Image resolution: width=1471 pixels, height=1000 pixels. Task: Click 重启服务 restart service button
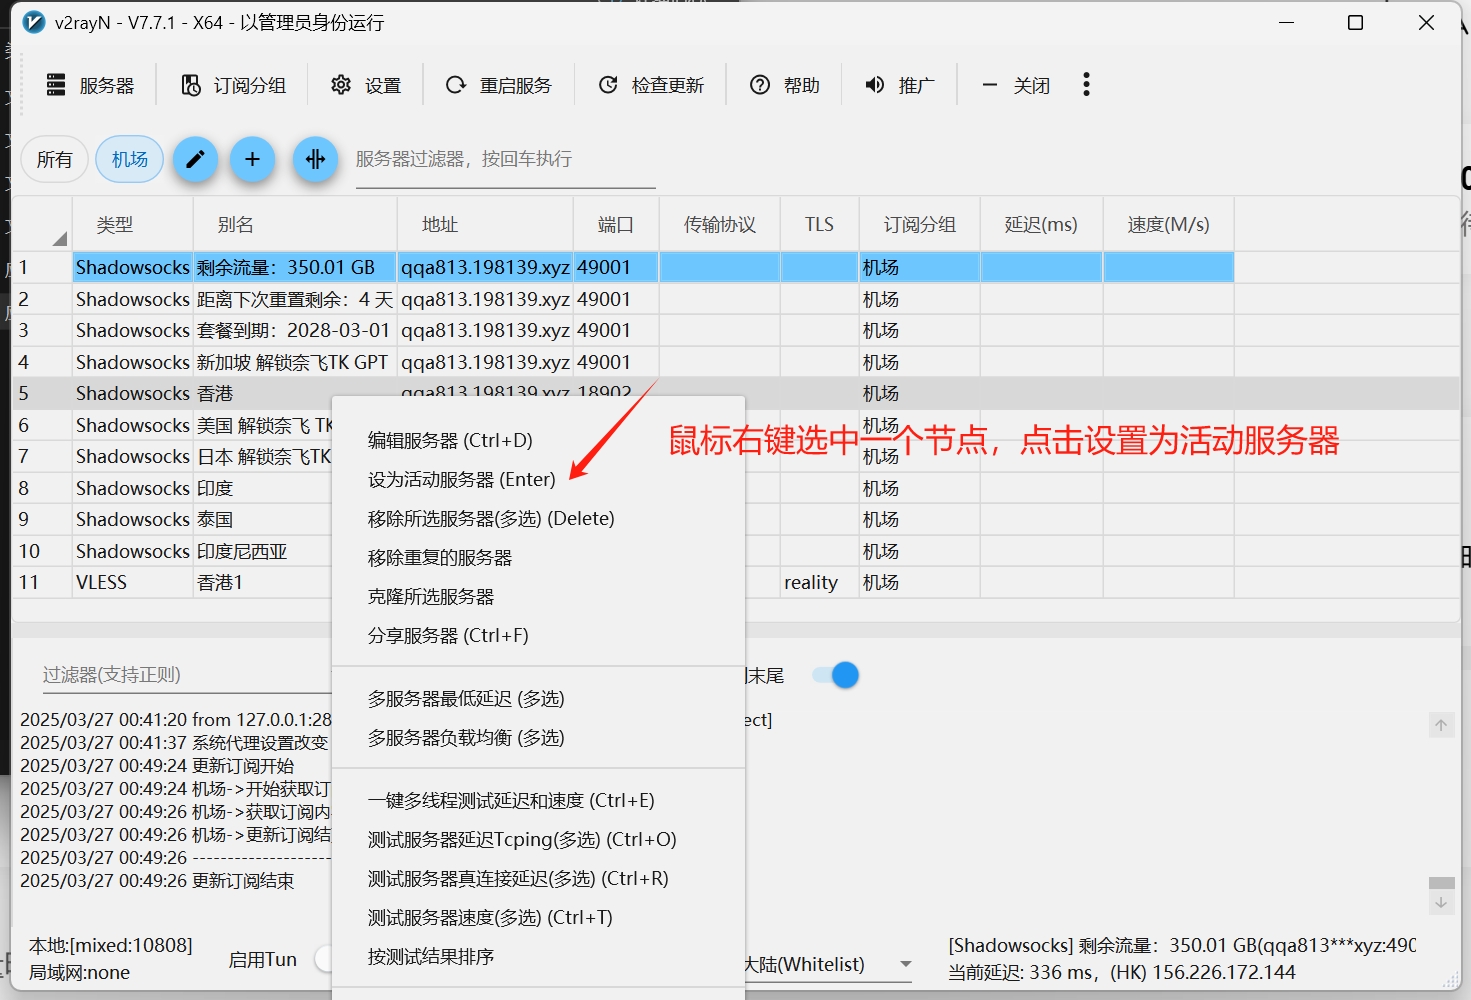(498, 86)
